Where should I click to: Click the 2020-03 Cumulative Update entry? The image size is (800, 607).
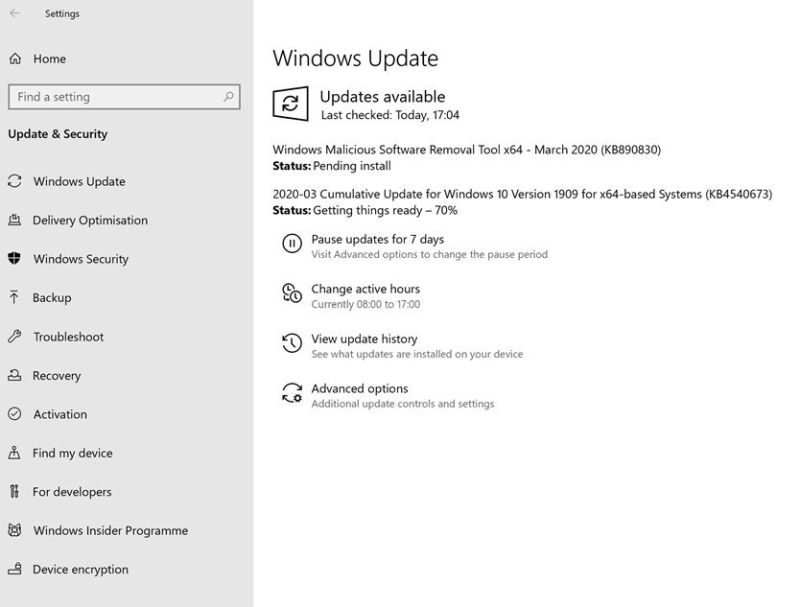[522, 194]
